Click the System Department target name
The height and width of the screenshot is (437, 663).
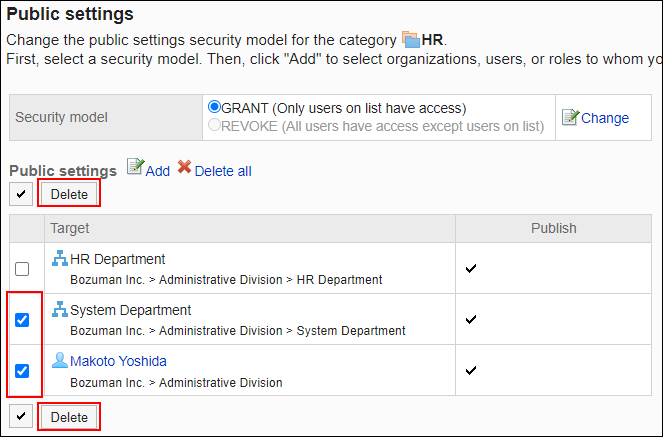tap(131, 310)
